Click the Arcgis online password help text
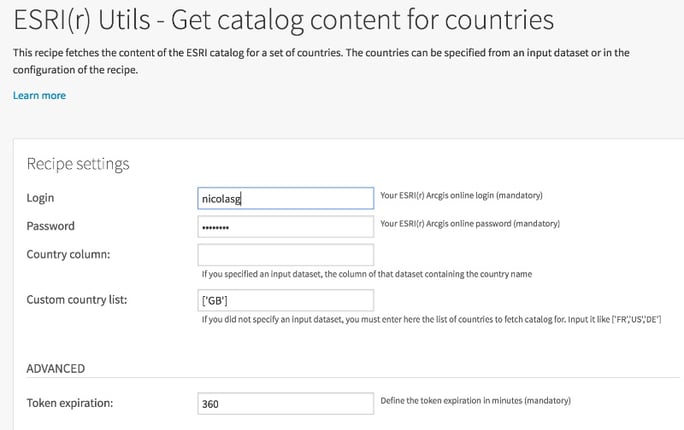684x430 pixels. [x=470, y=224]
